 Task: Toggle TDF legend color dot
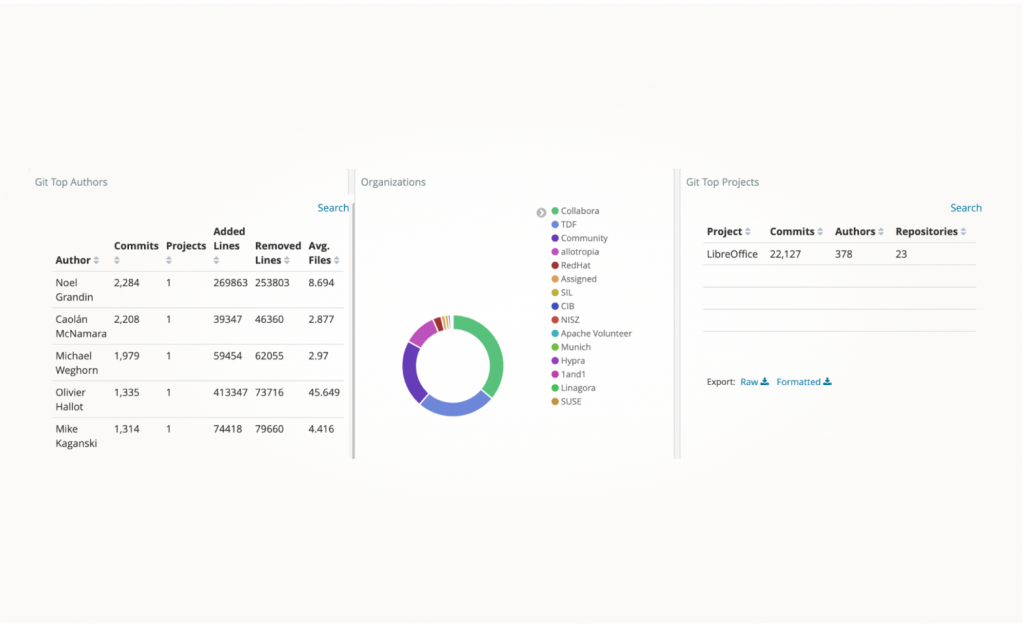tap(555, 225)
